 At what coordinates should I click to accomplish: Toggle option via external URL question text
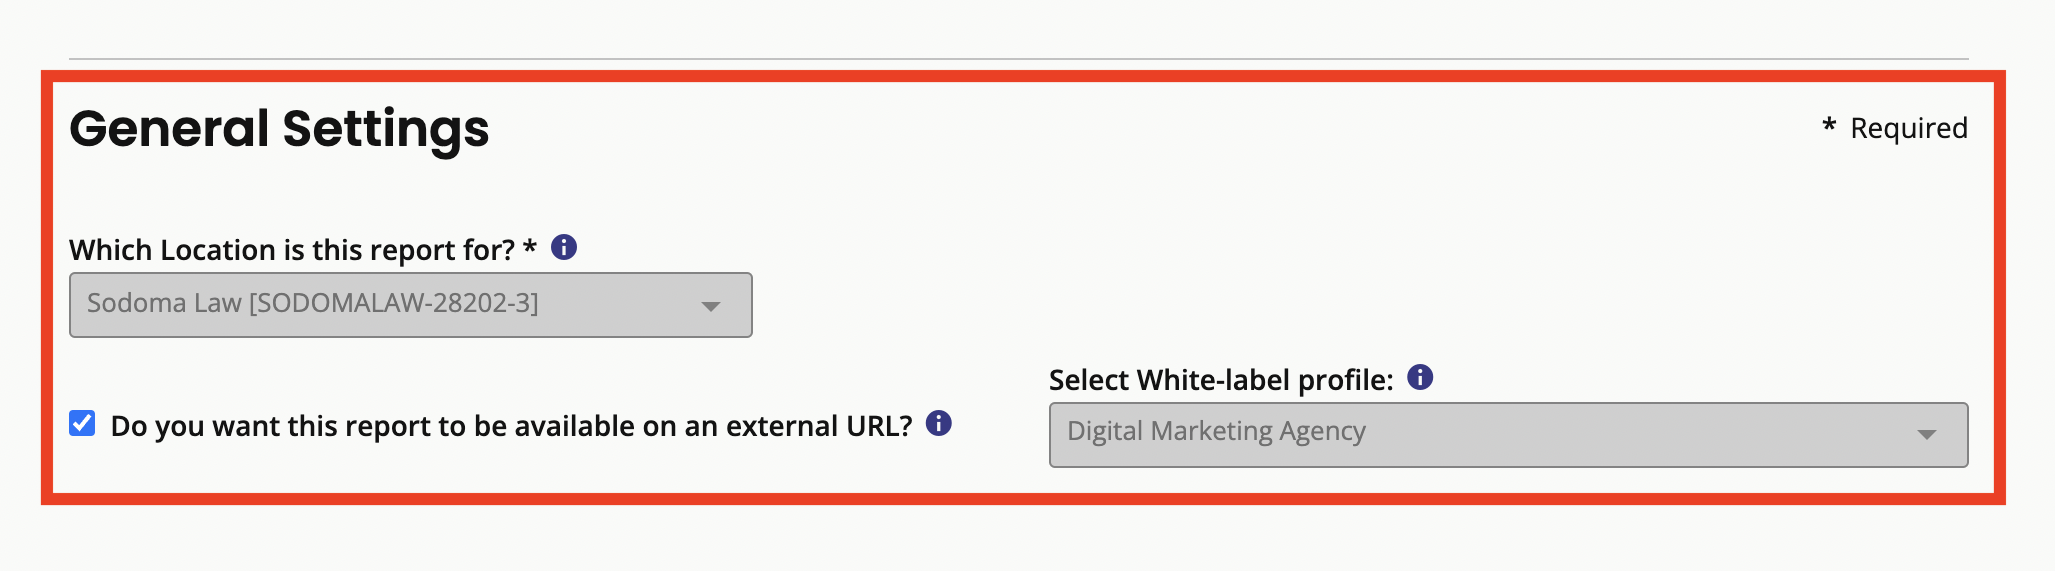click(x=511, y=426)
